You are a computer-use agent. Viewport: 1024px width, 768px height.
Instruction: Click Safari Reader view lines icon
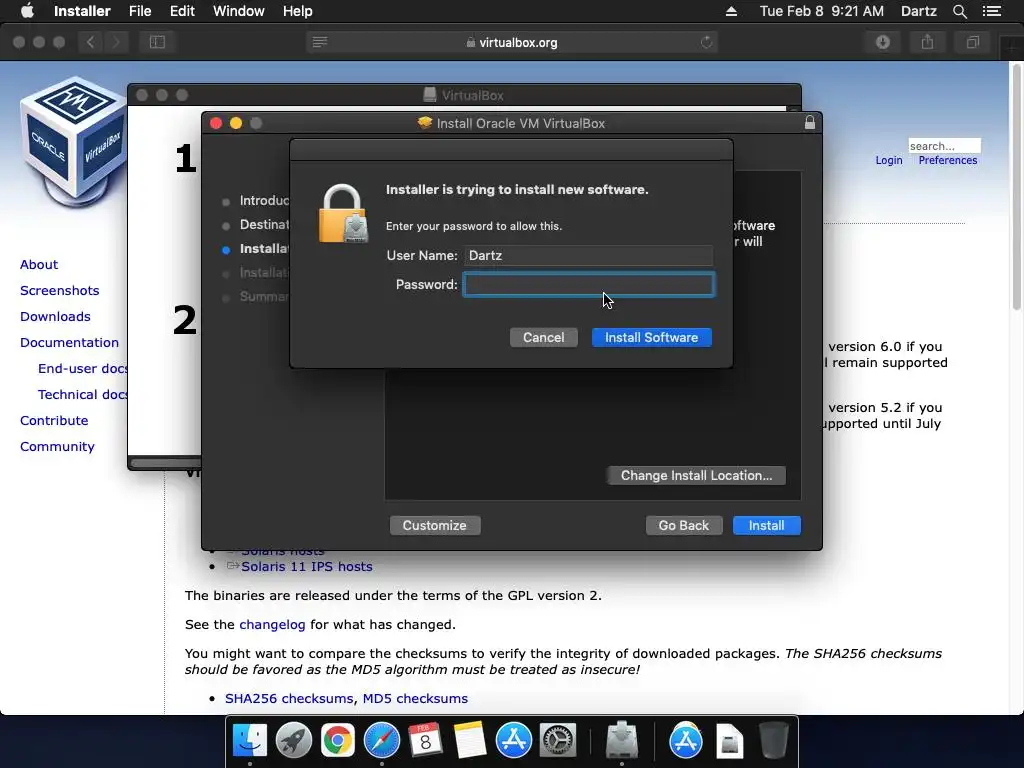(x=320, y=42)
